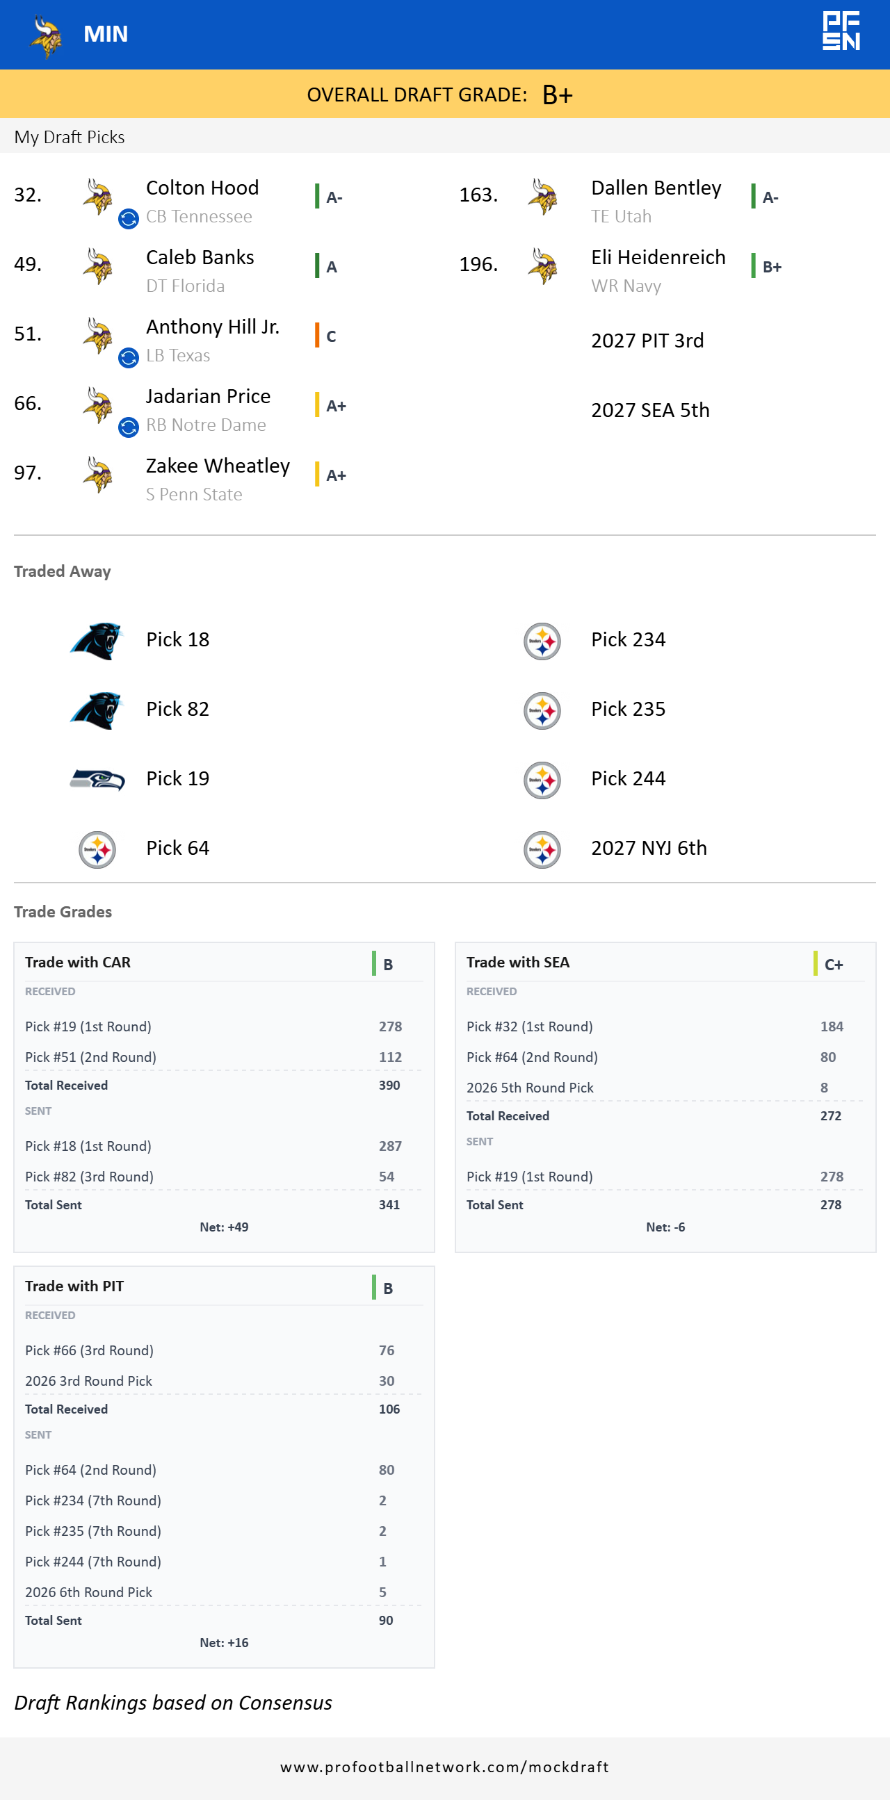890x1800 pixels.
Task: Click the swap icon beside Jadarian Price
Action: [x=128, y=427]
